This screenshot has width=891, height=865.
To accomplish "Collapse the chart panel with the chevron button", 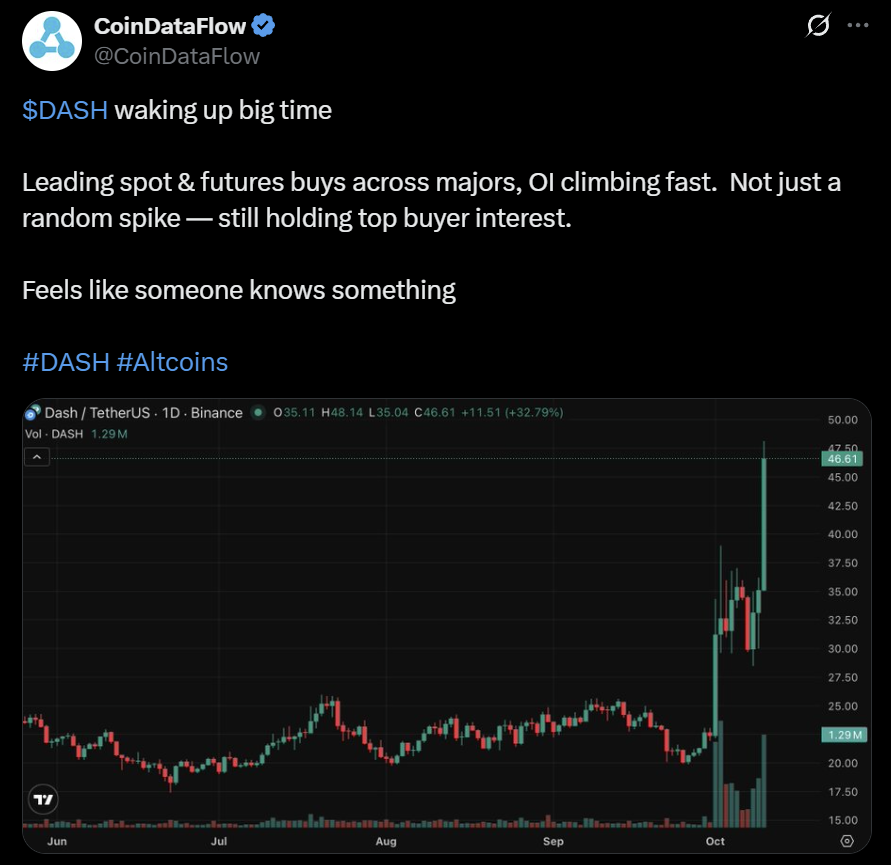I will coord(37,456).
